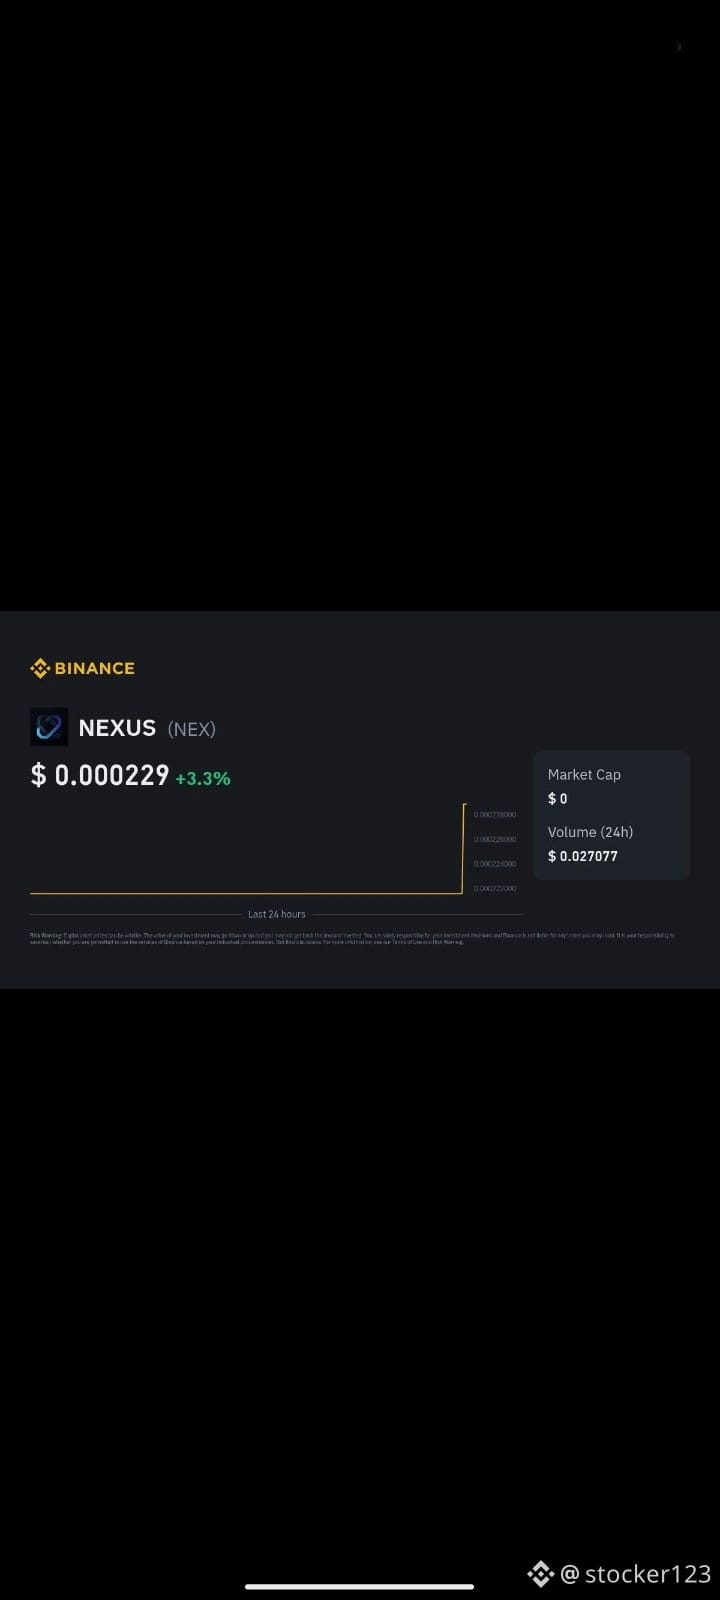
Task: Click the (NEX) ticker symbol
Action: click(191, 729)
